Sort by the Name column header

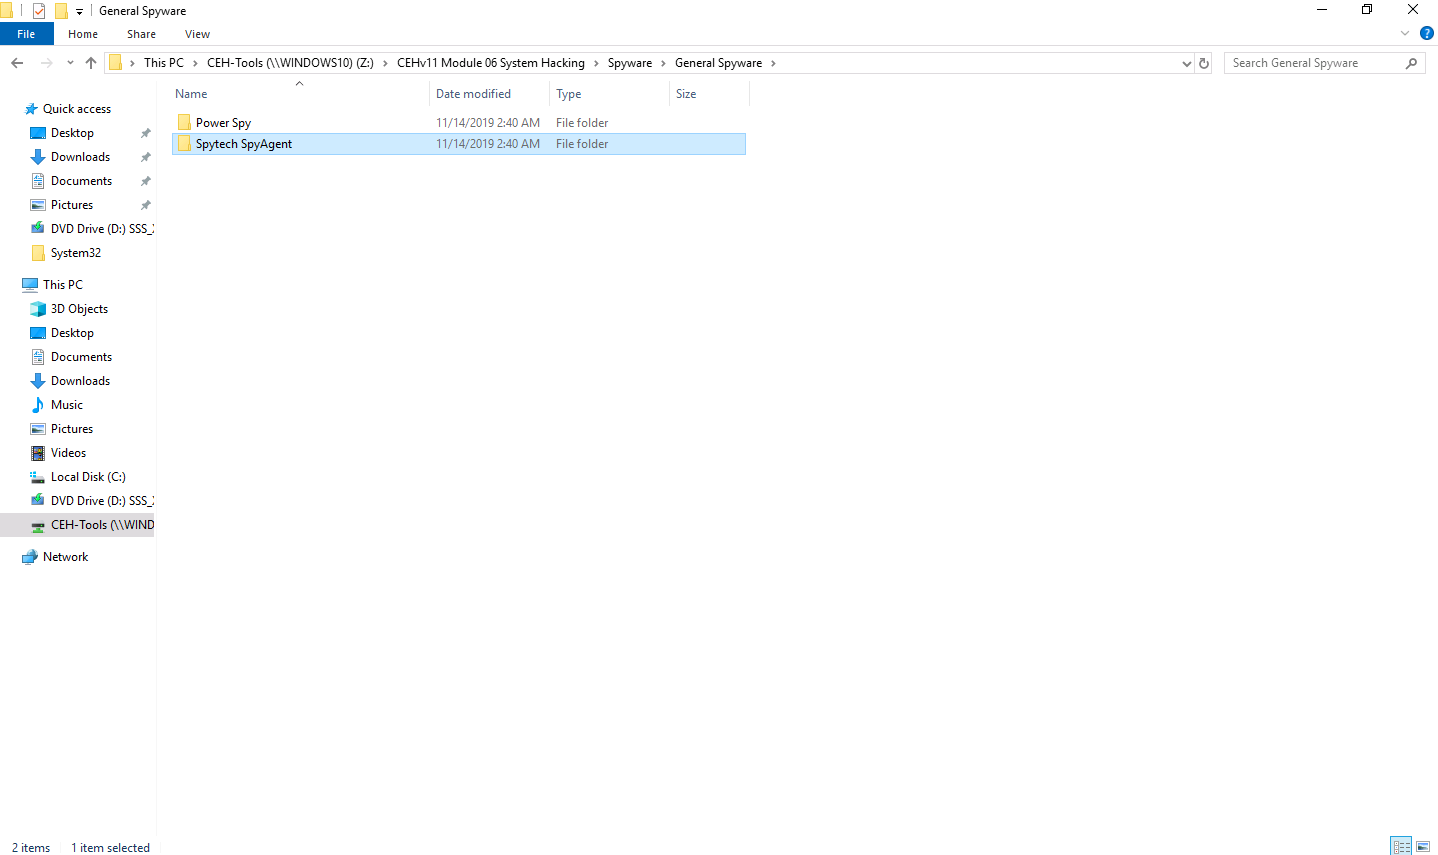(x=299, y=94)
